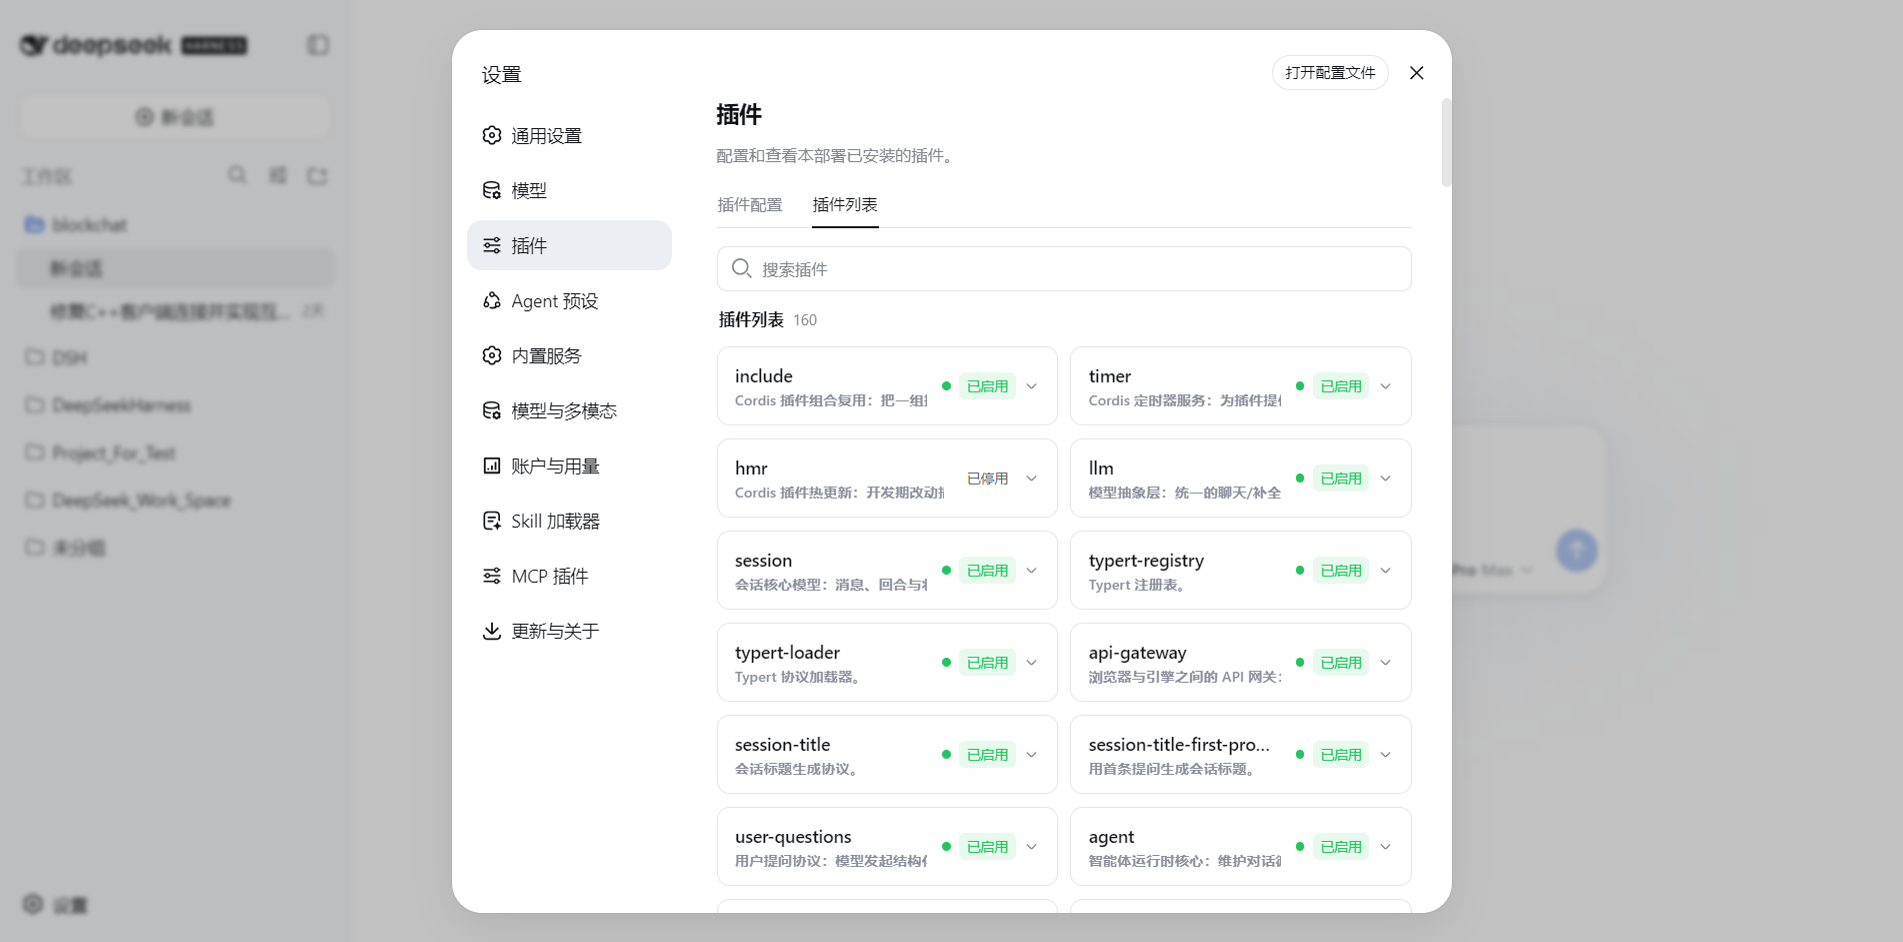Screen dimensions: 1903x942
Task: Toggle 已启用 status of typert-loader plugin
Action: coord(987,662)
